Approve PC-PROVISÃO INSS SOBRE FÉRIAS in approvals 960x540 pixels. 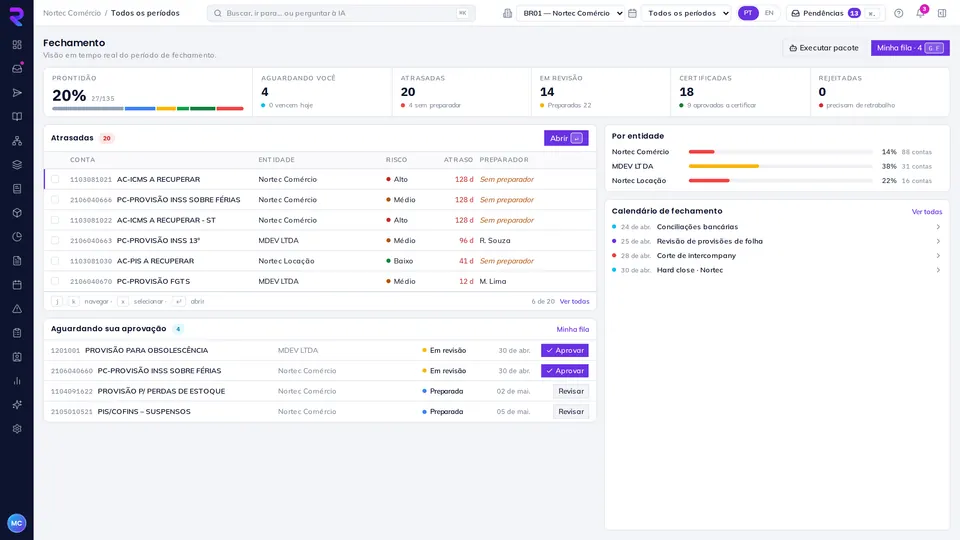(564, 370)
